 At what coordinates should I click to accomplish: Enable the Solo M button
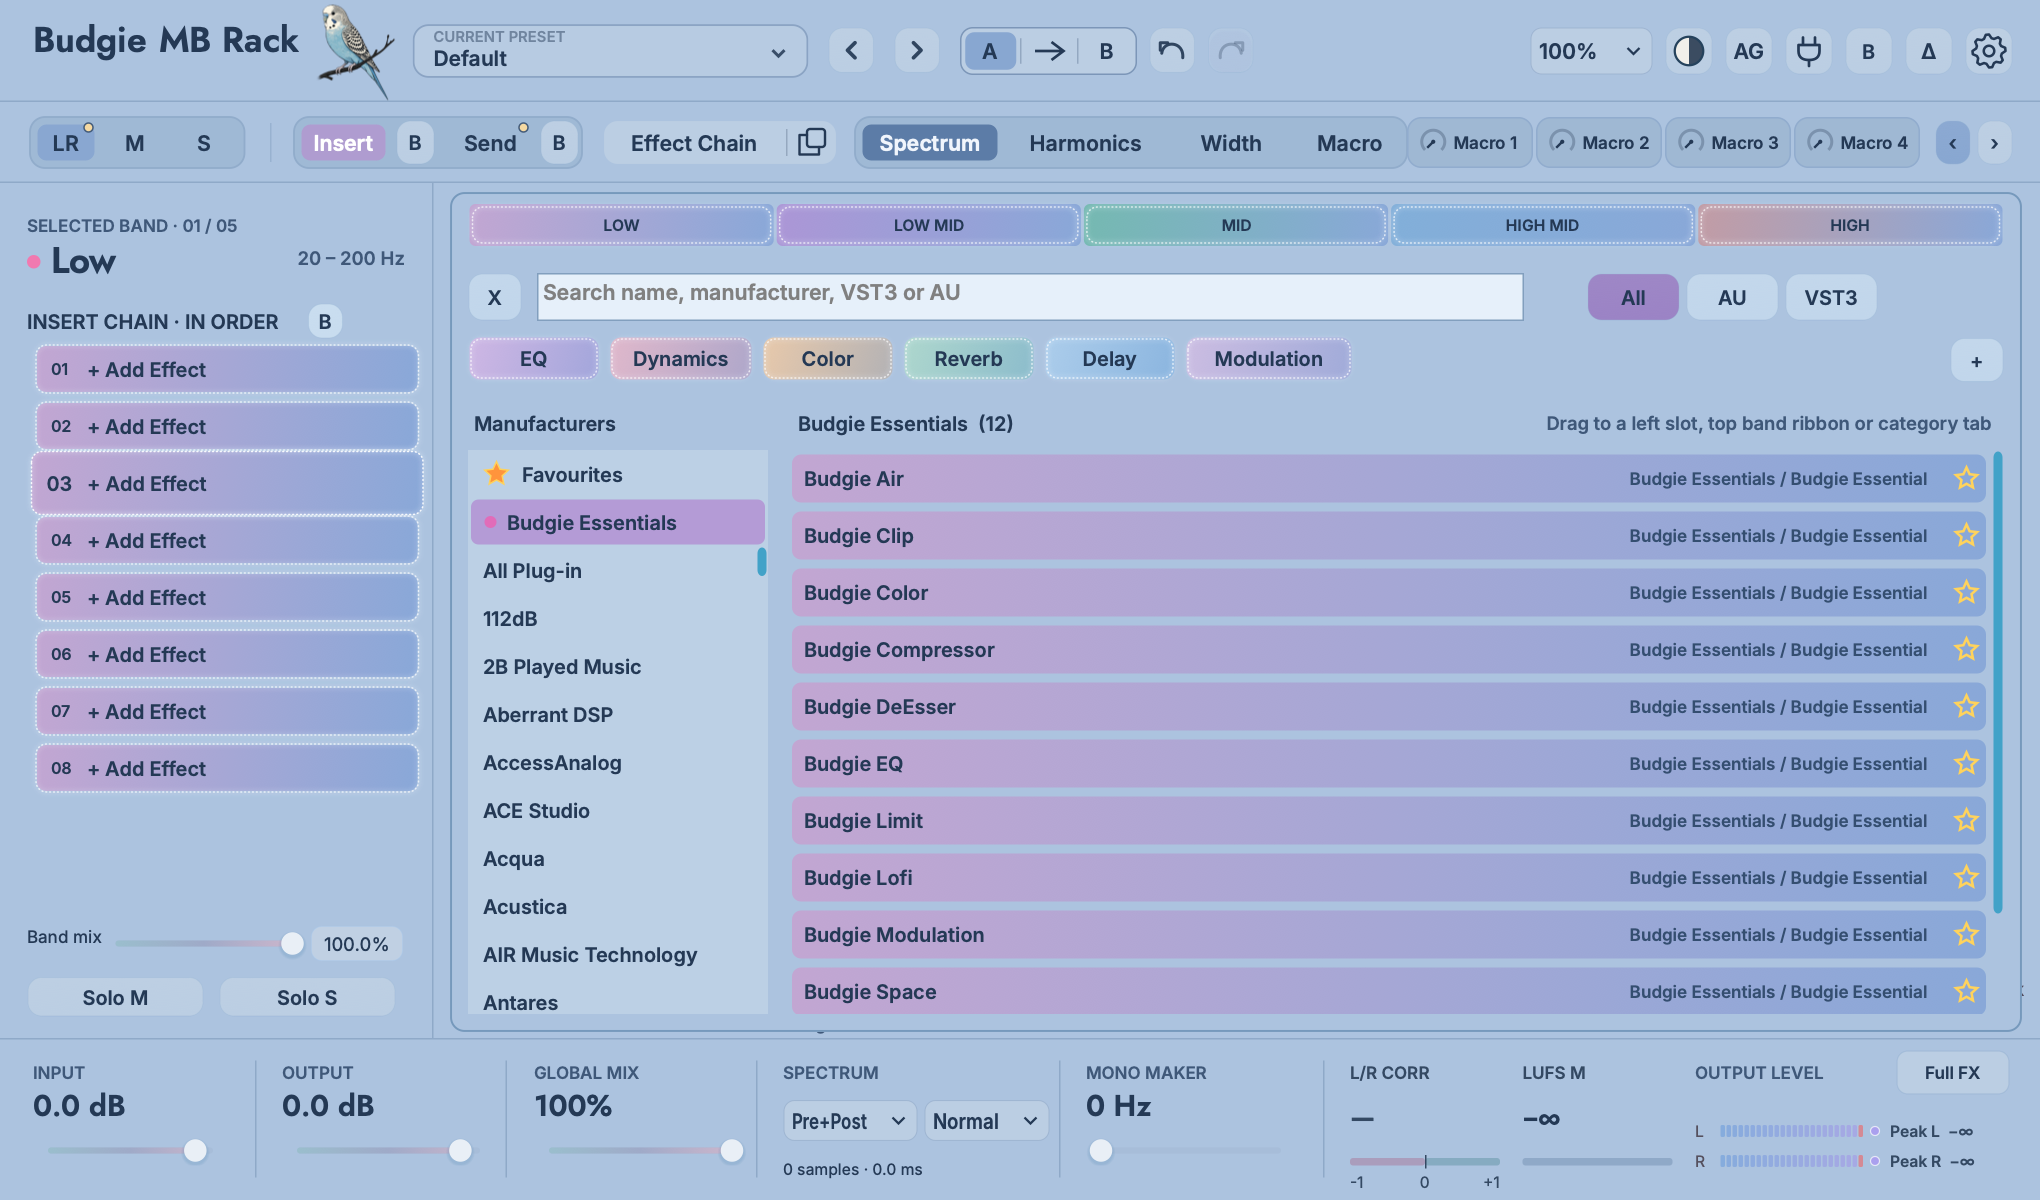[x=115, y=997]
